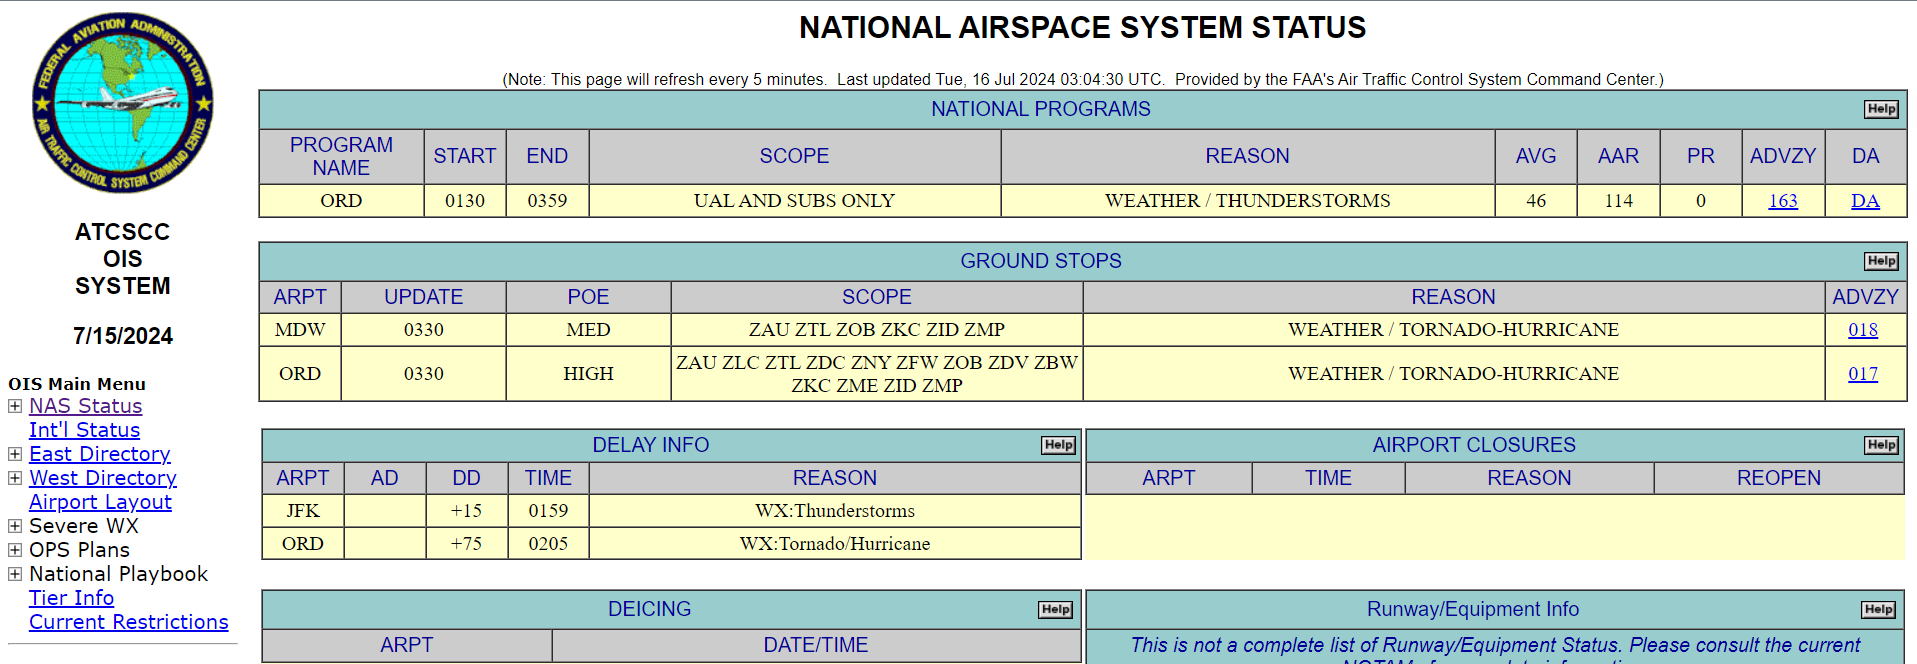Click the REOPEN column header
Screen dimensions: 1917x664
pos(1779,478)
